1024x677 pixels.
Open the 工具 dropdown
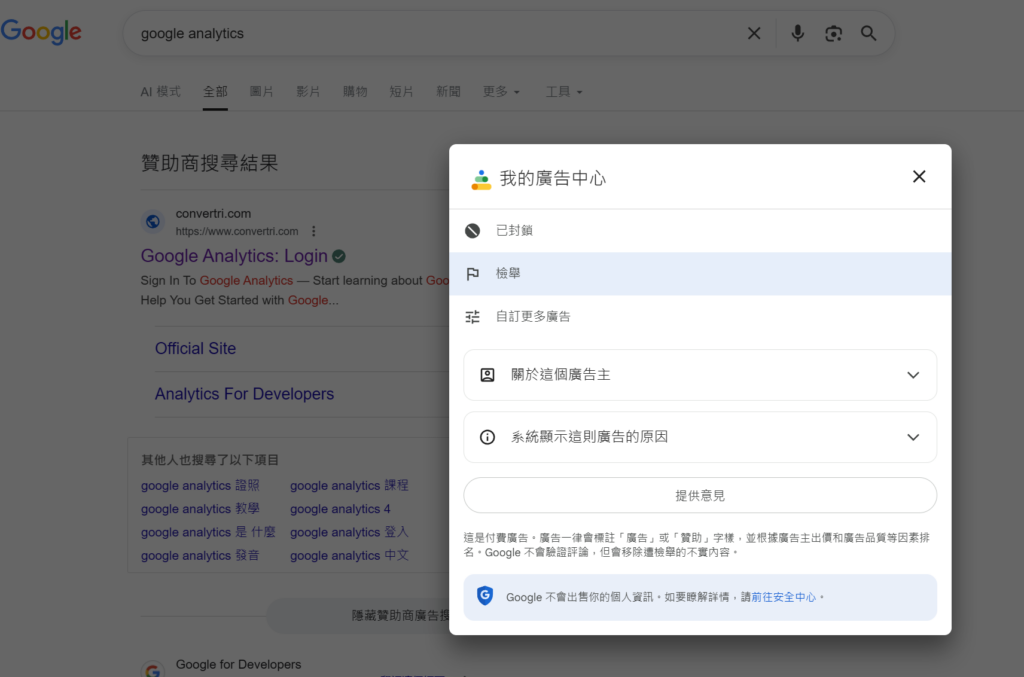point(563,92)
